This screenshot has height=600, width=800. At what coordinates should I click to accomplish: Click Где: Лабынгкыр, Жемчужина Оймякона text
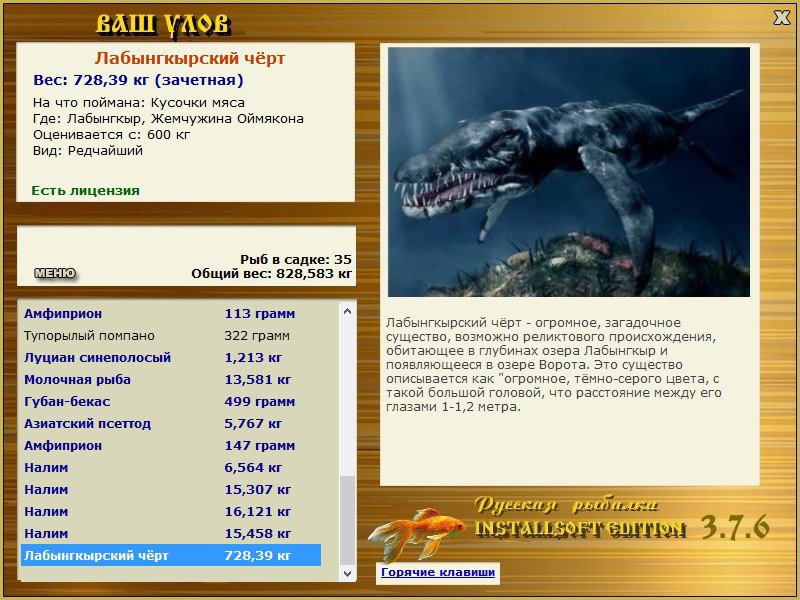[x=168, y=119]
